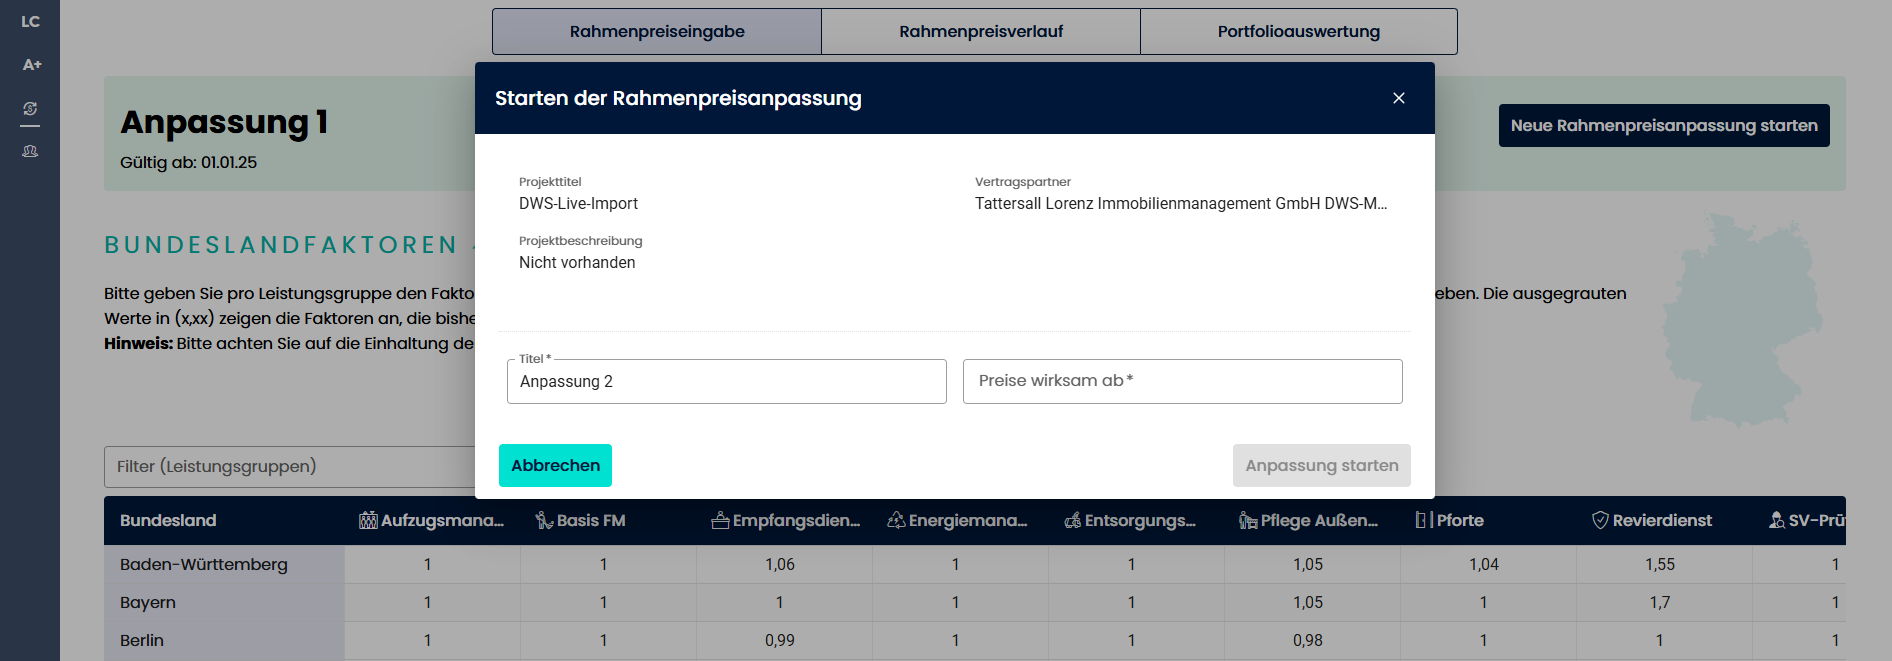The height and width of the screenshot is (661, 1892).
Task: Open the price adjustment sidebar icon
Action: (x=30, y=108)
